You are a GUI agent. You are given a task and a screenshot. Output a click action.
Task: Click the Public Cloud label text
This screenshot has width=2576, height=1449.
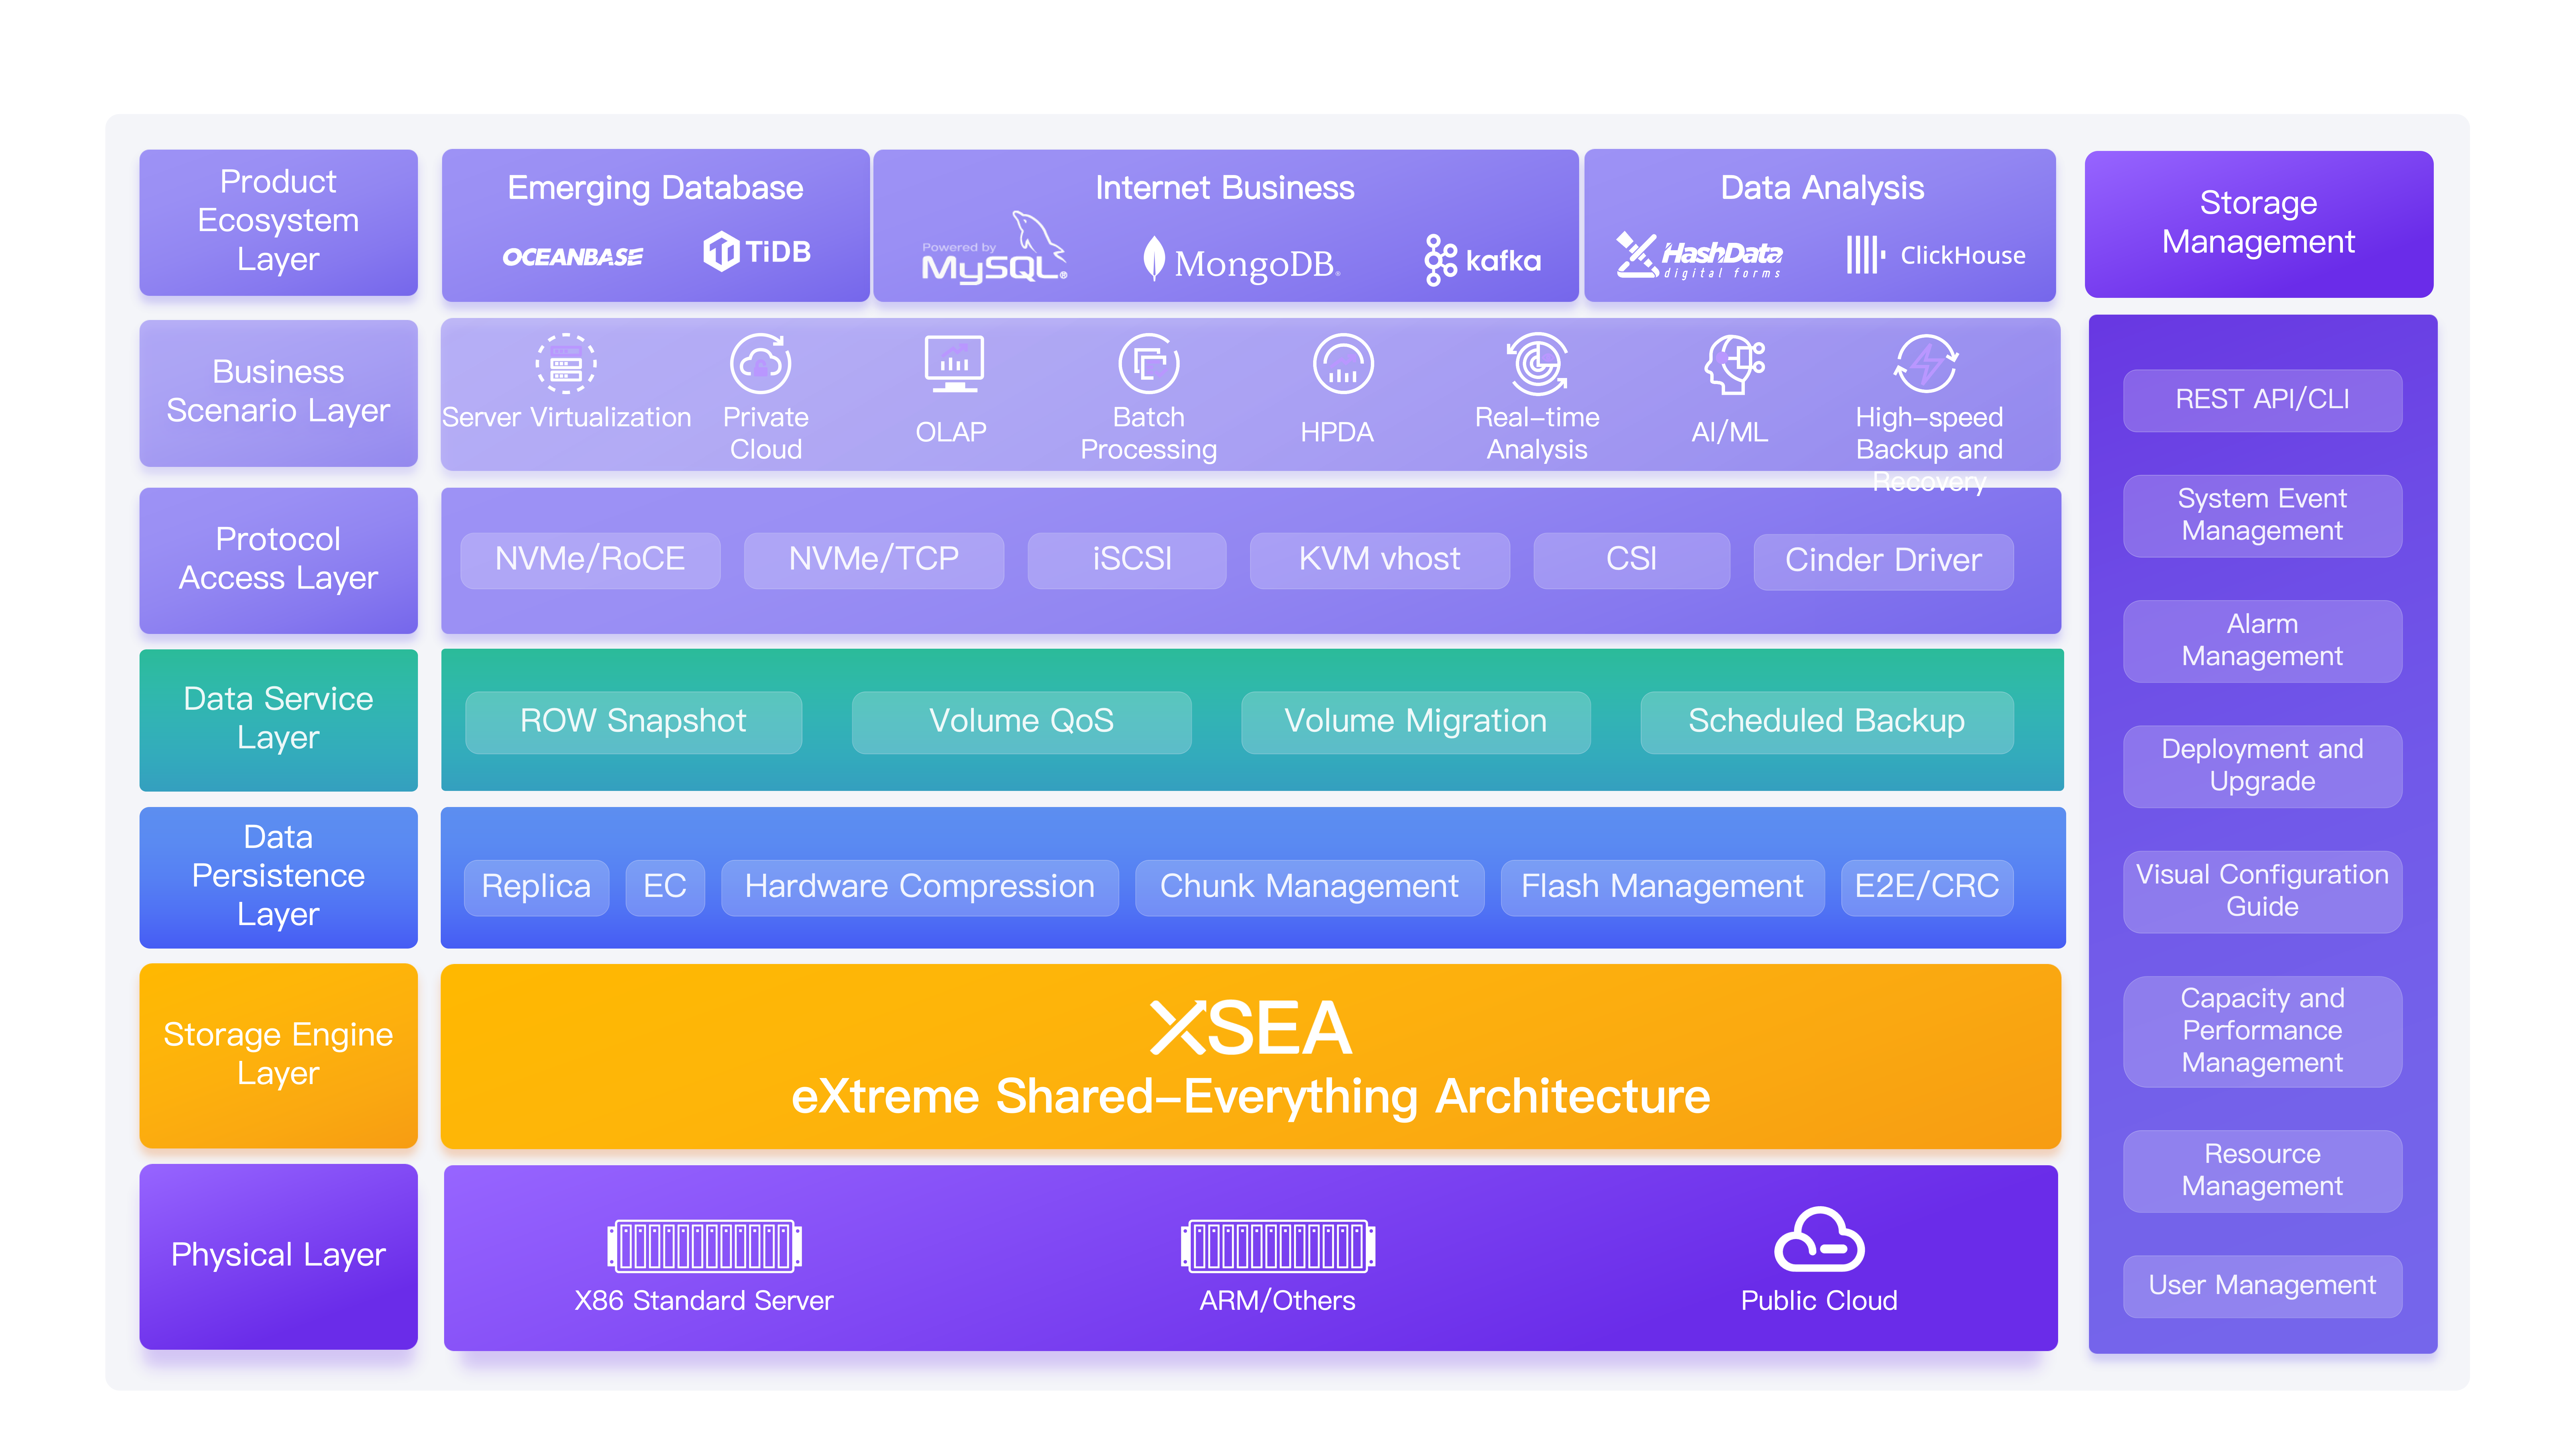click(1819, 1301)
